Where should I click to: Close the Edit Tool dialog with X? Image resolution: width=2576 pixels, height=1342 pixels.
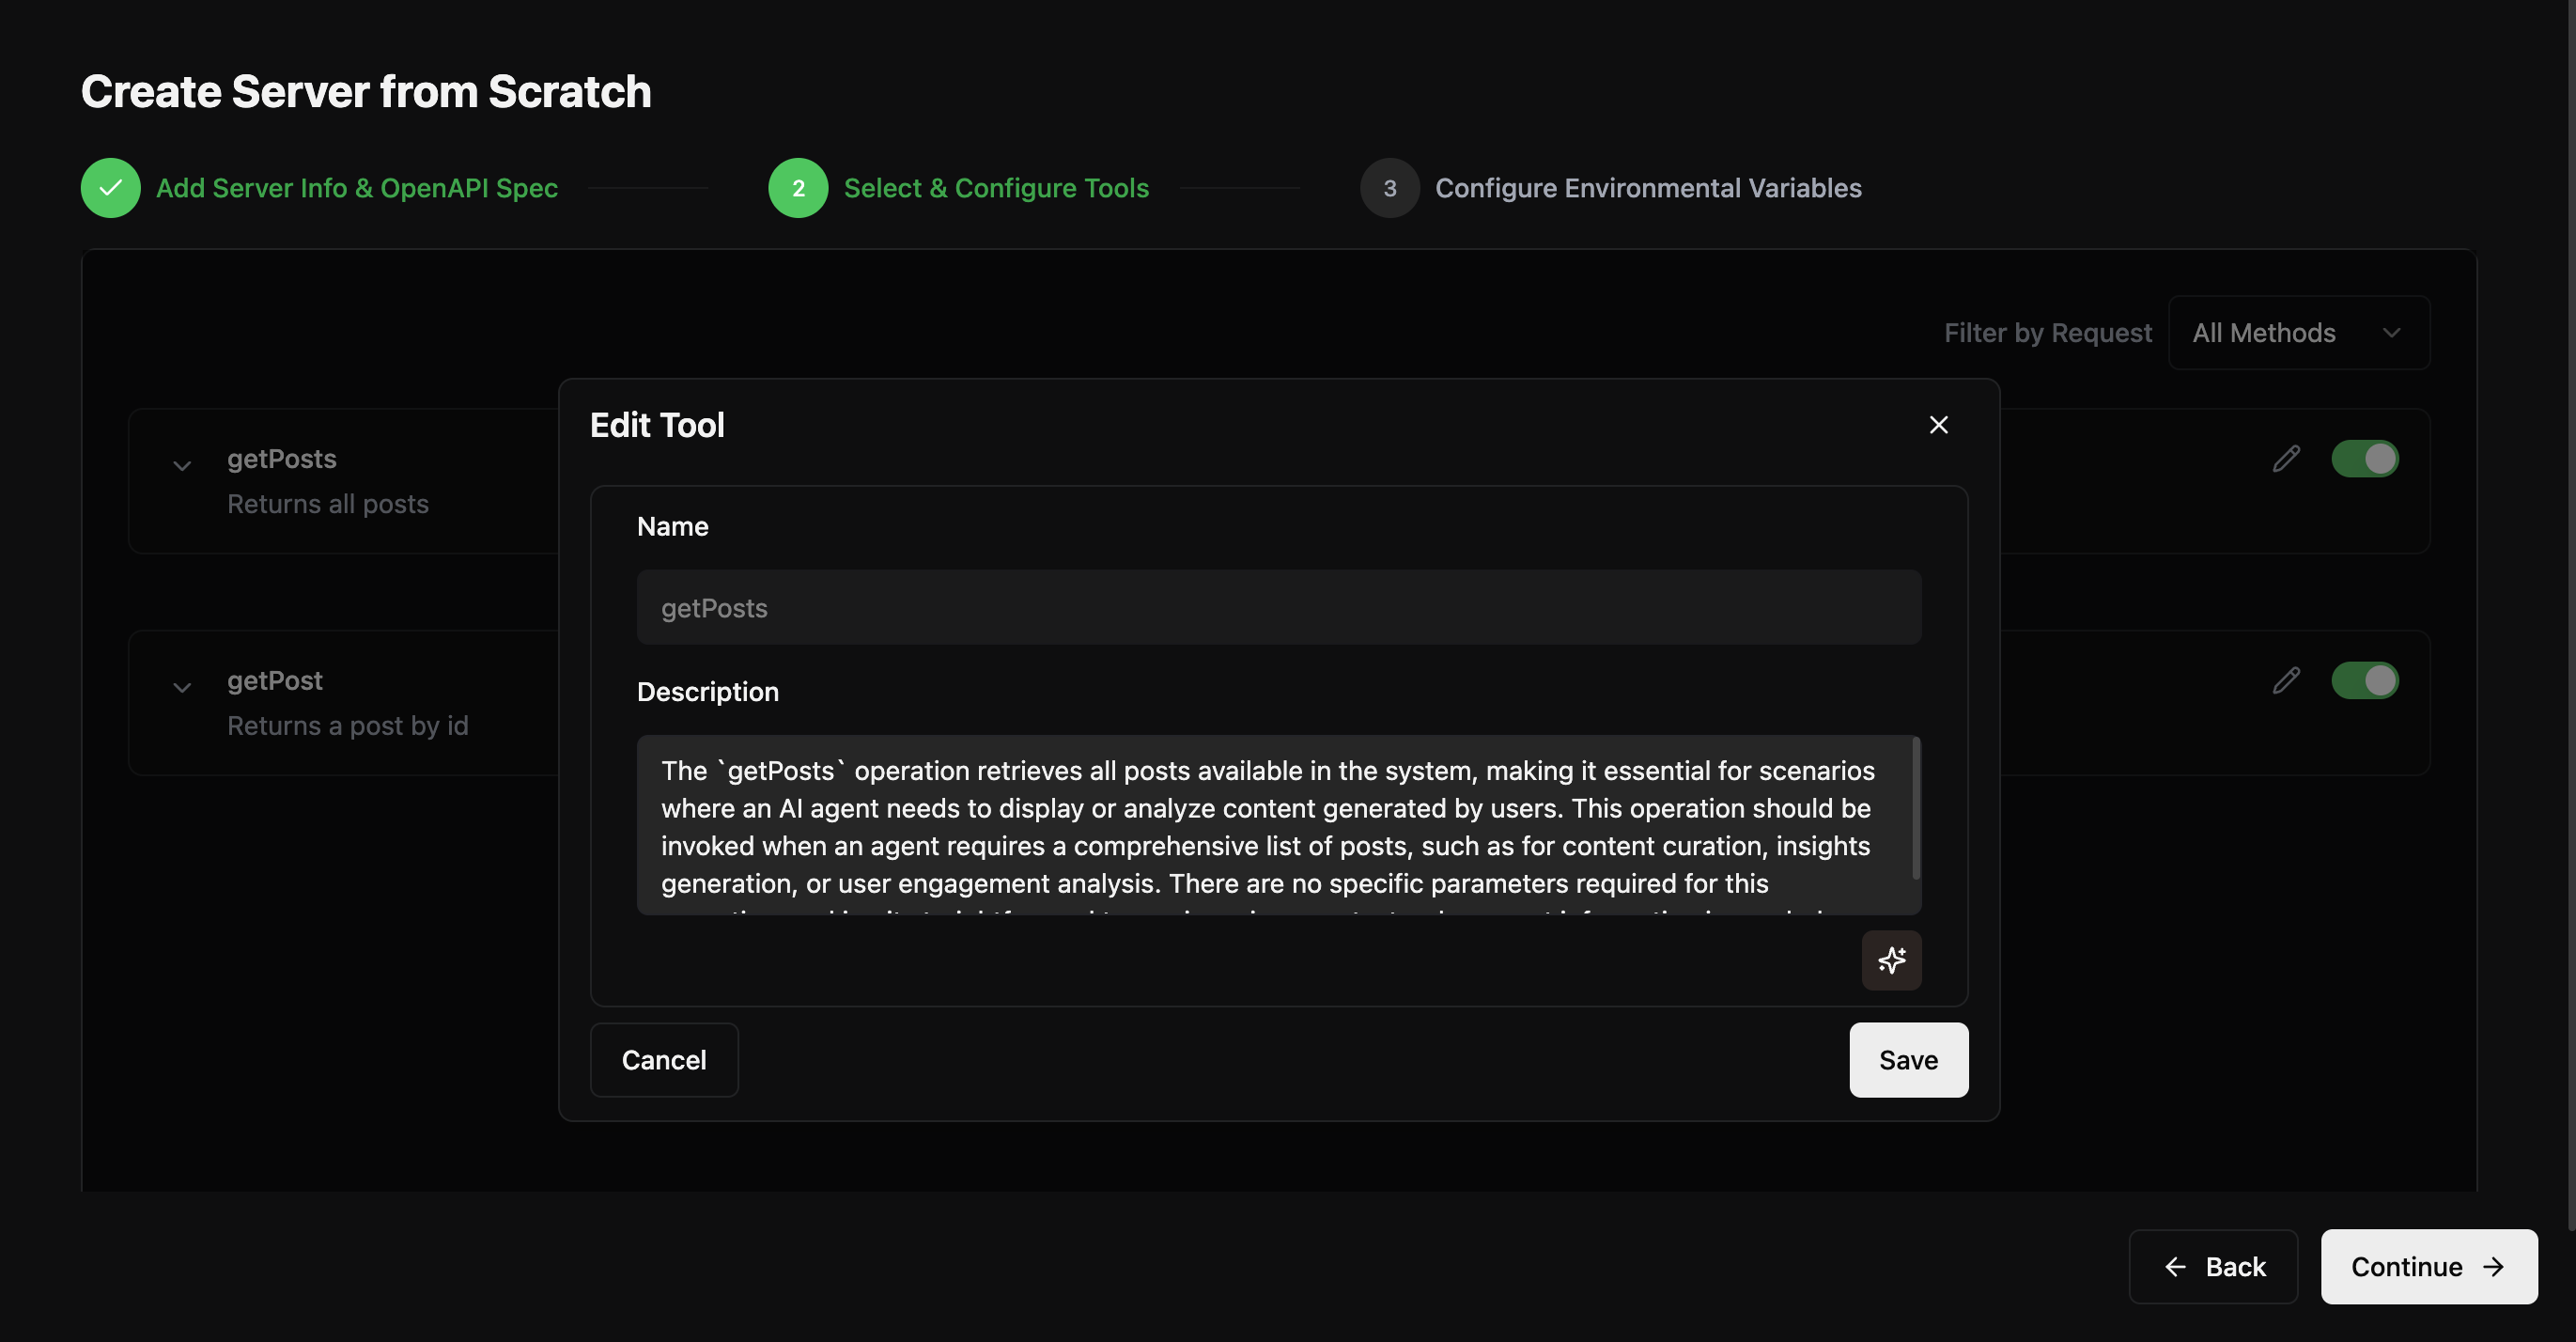[x=1938, y=425]
